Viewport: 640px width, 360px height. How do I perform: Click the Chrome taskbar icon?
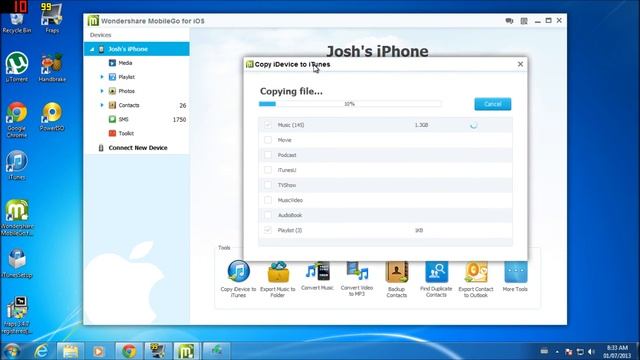coord(129,351)
